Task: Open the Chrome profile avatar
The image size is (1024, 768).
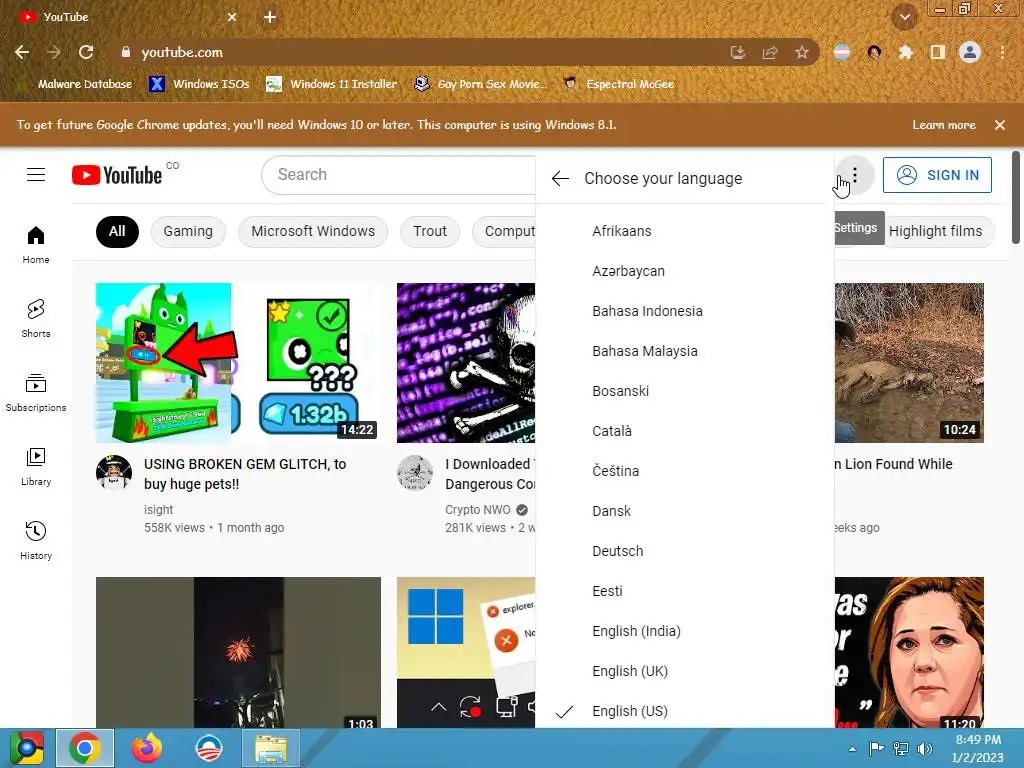Action: [970, 52]
